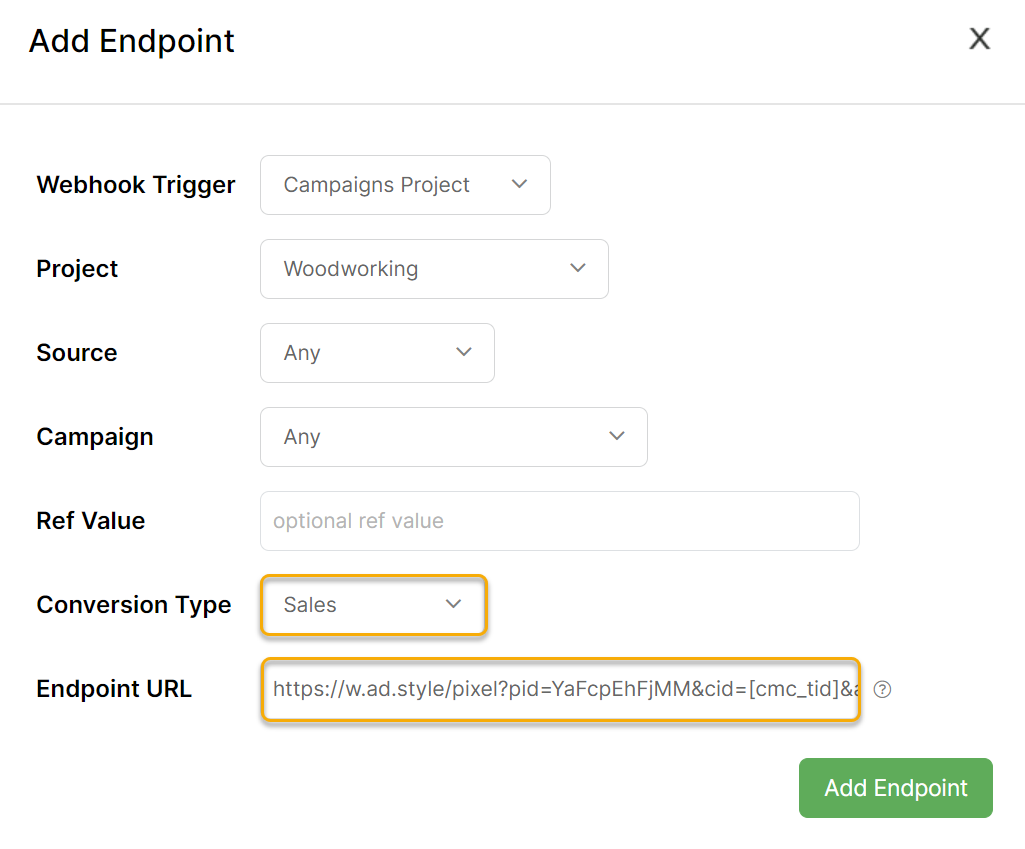The image size is (1025, 849).
Task: Click the Conversion Type chevron arrow
Action: [x=453, y=604]
